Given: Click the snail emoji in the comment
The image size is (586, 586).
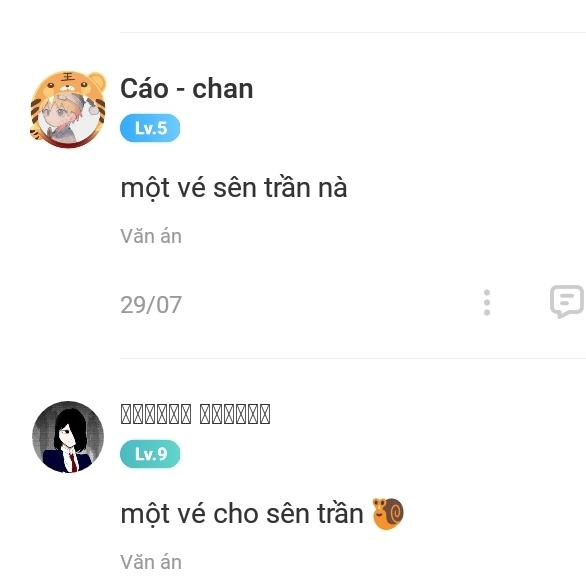Looking at the screenshot, I should 388,514.
